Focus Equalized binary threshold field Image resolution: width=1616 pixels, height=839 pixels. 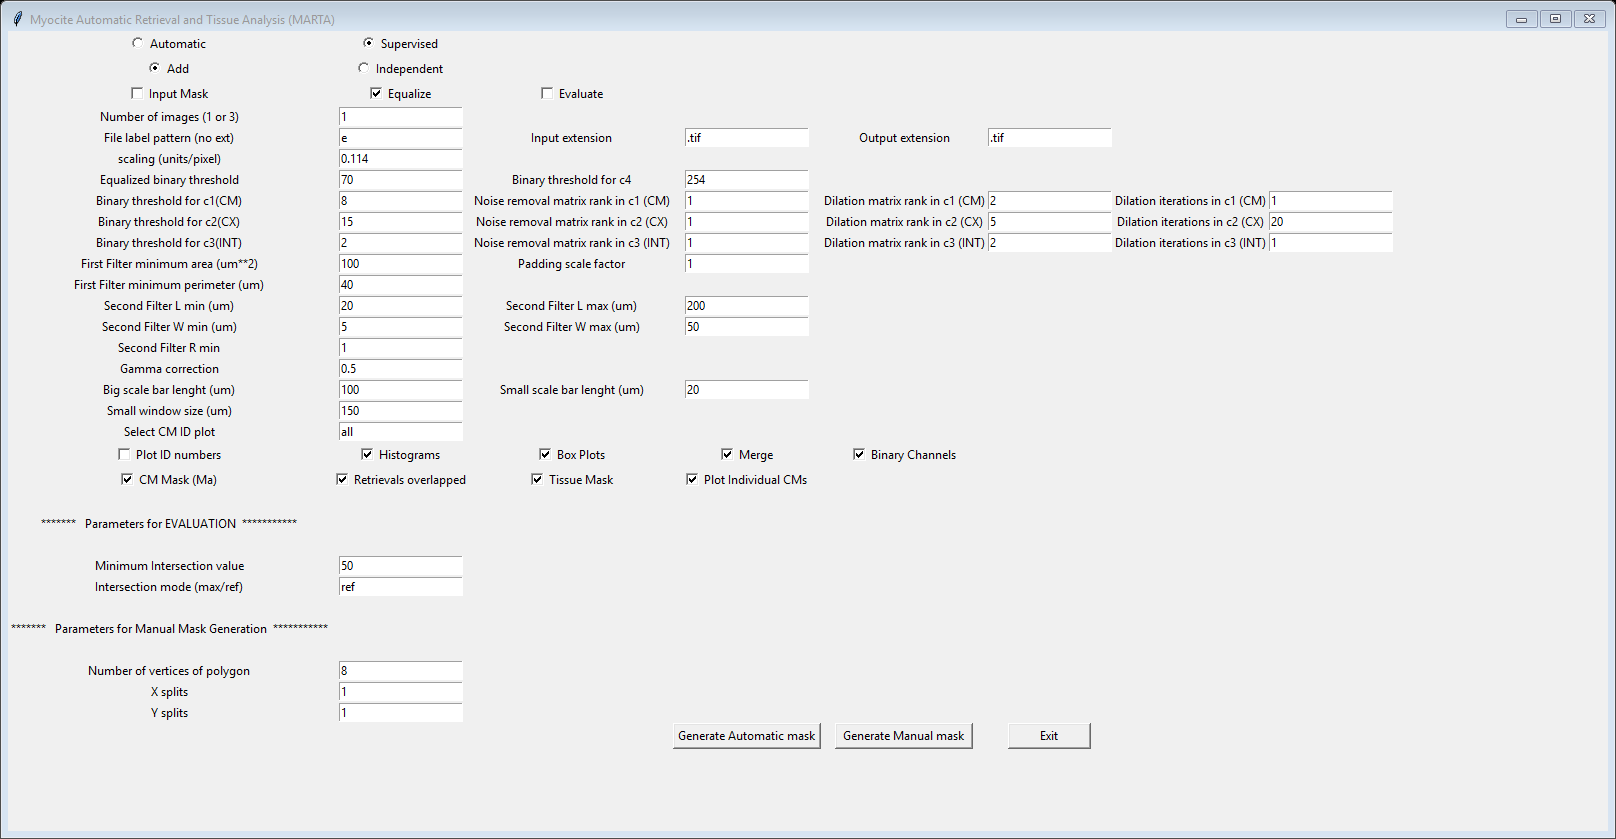click(400, 180)
